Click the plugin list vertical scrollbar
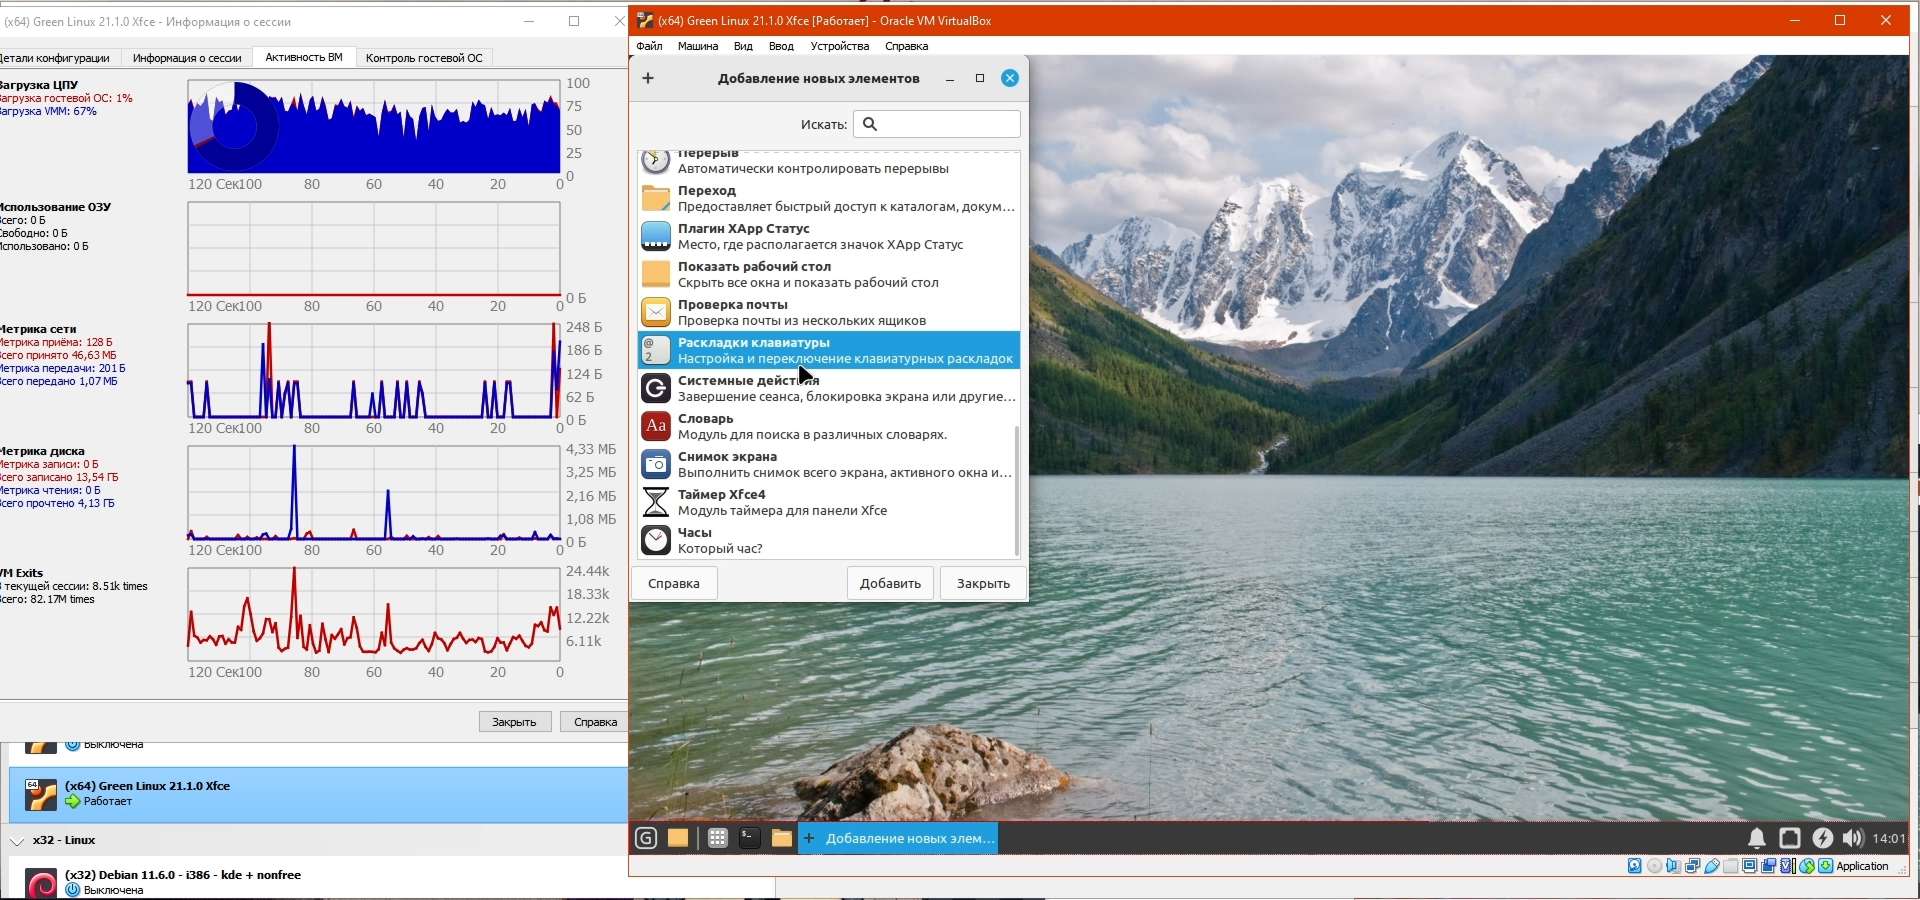 point(1016,490)
